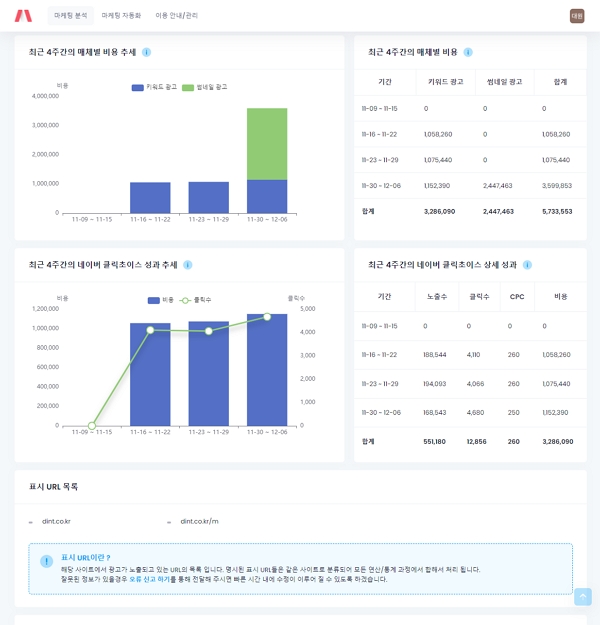Click info icon beside 최근 4주간의 매체별 비용 table title
Viewport: 600px width, 625px height.
468,52
